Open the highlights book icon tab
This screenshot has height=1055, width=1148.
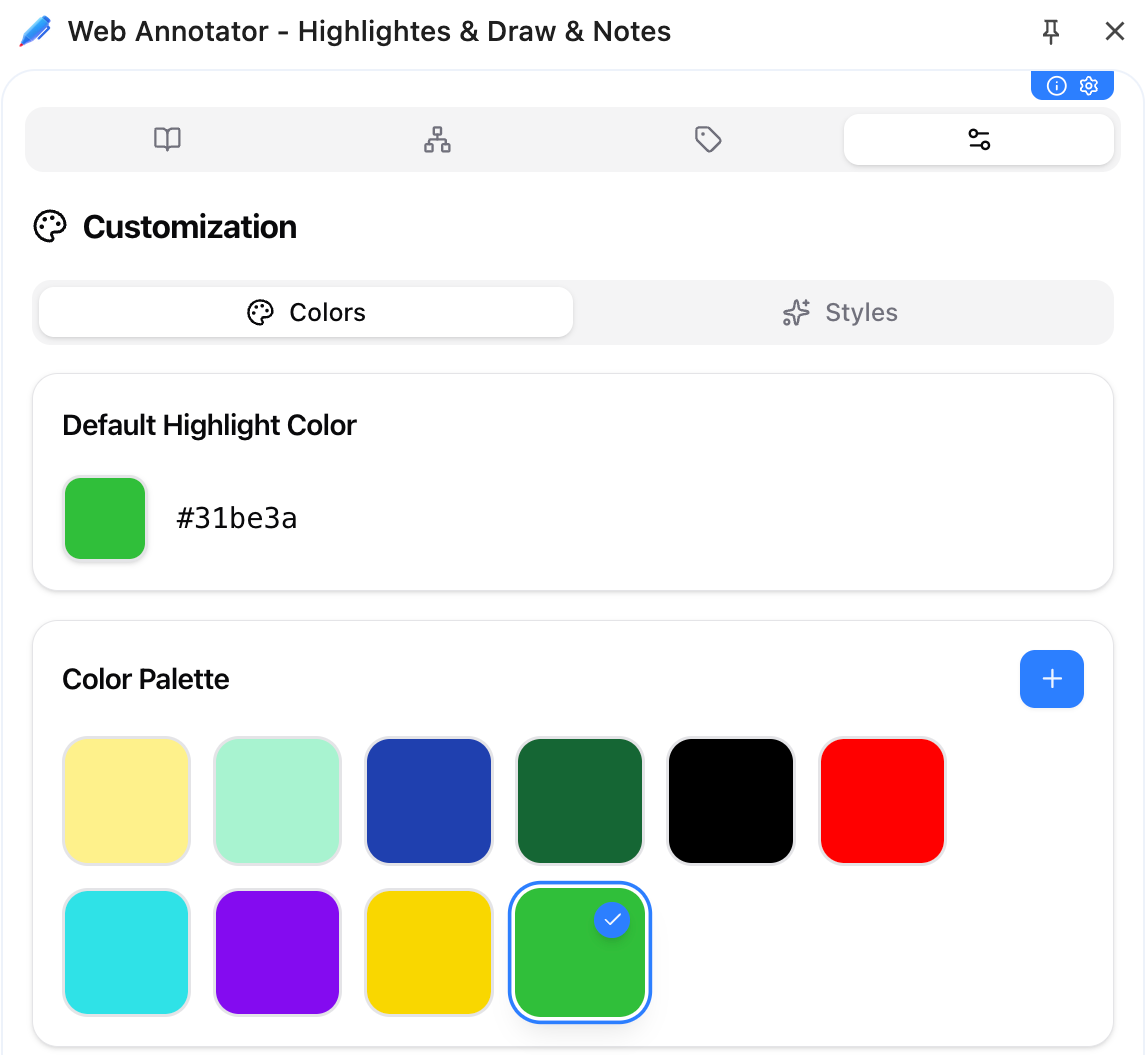click(167, 139)
